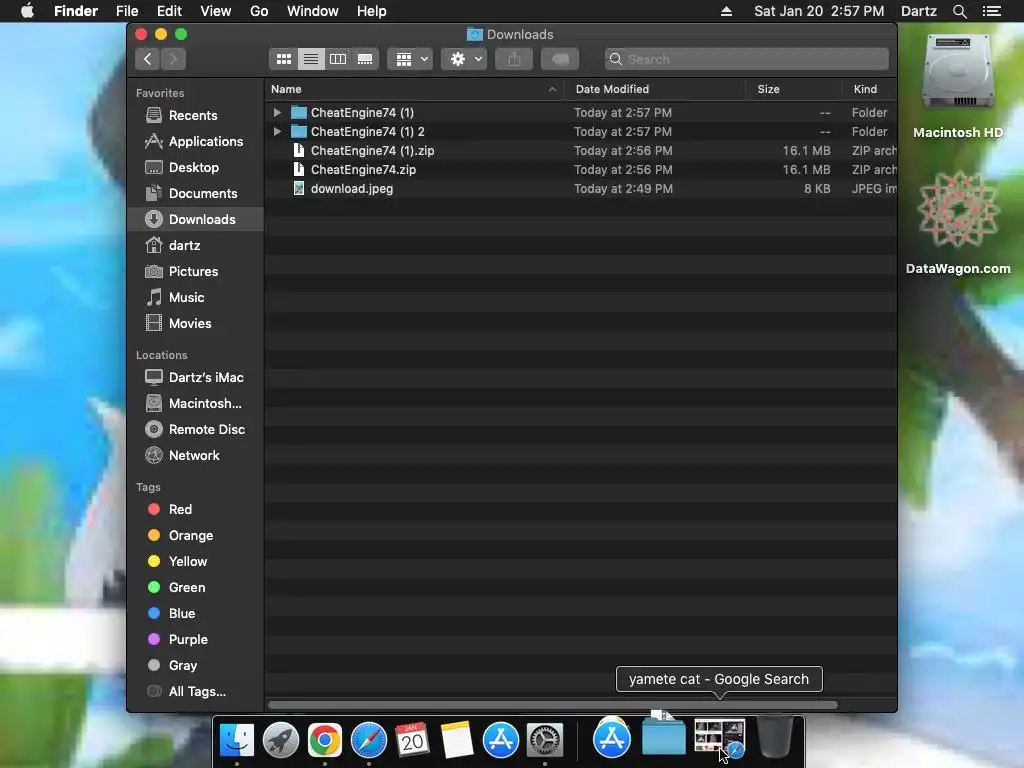Open Spotlight search in the menu bar
1024x768 pixels.
pyautogui.click(x=959, y=11)
